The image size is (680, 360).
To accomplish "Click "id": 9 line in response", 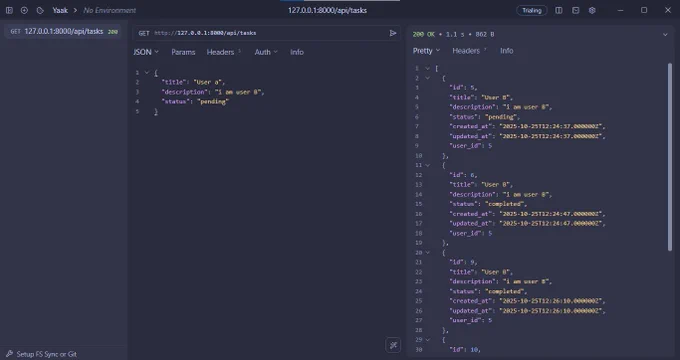I will coord(463,262).
